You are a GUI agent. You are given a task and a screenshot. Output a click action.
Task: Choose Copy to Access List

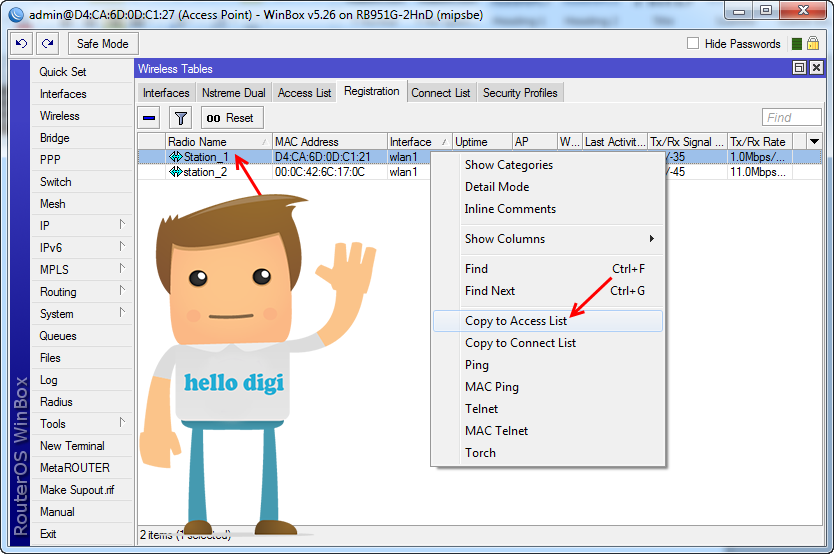(x=548, y=321)
